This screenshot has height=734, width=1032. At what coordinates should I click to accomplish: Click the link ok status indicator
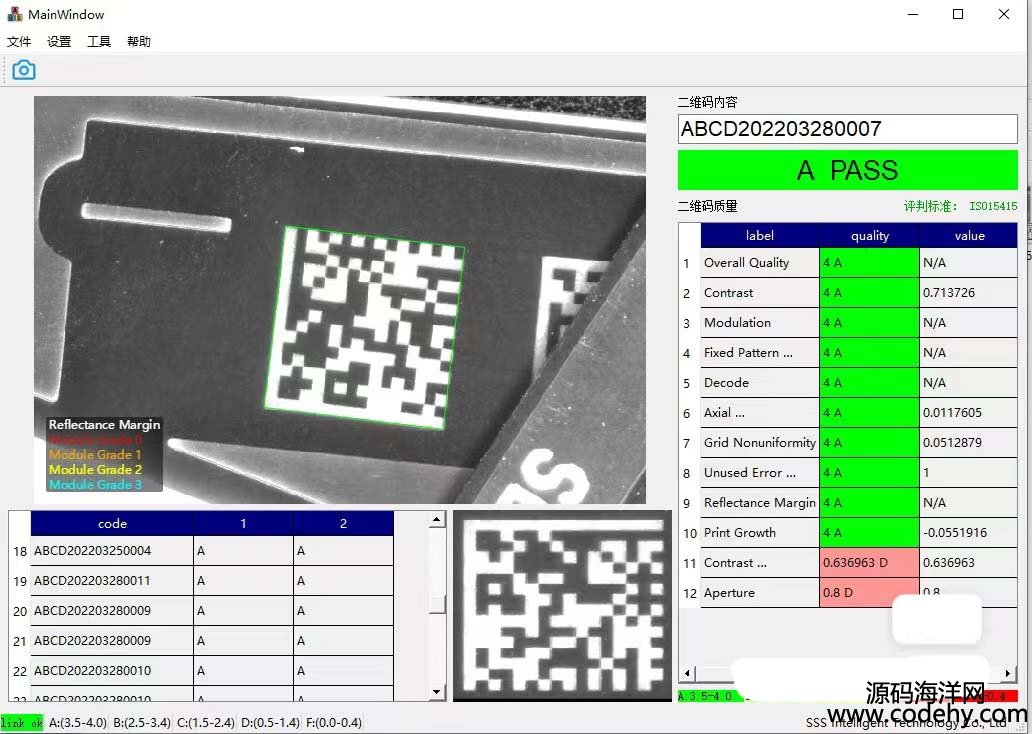click(x=22, y=722)
